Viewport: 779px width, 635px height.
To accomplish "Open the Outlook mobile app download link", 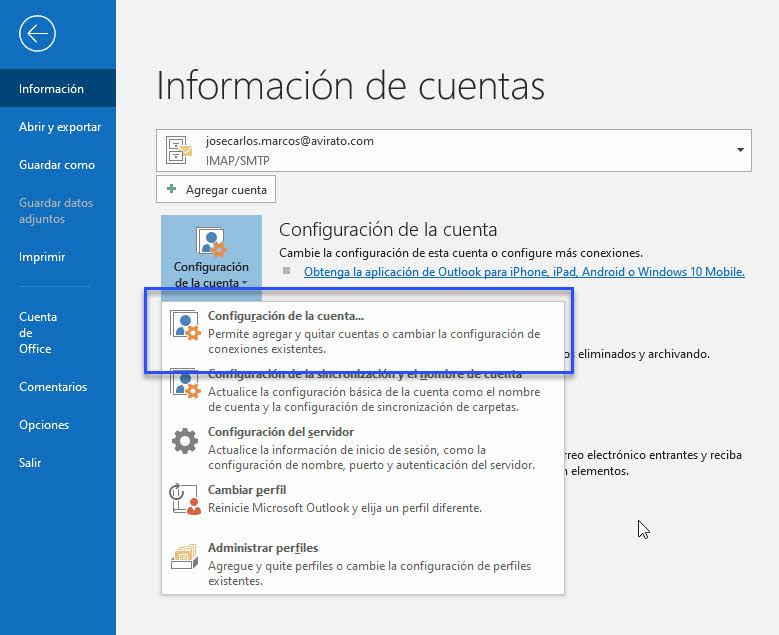I will (x=524, y=272).
